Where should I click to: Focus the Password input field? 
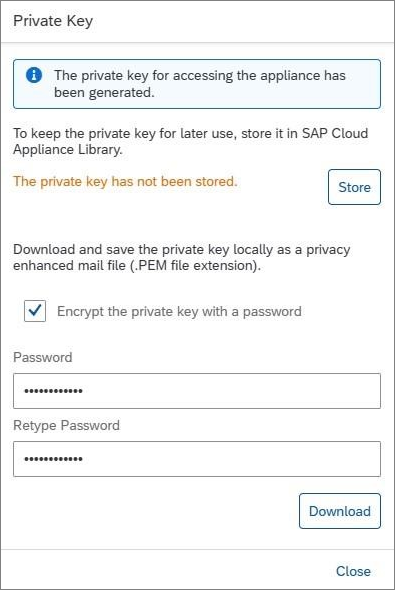pos(197,391)
